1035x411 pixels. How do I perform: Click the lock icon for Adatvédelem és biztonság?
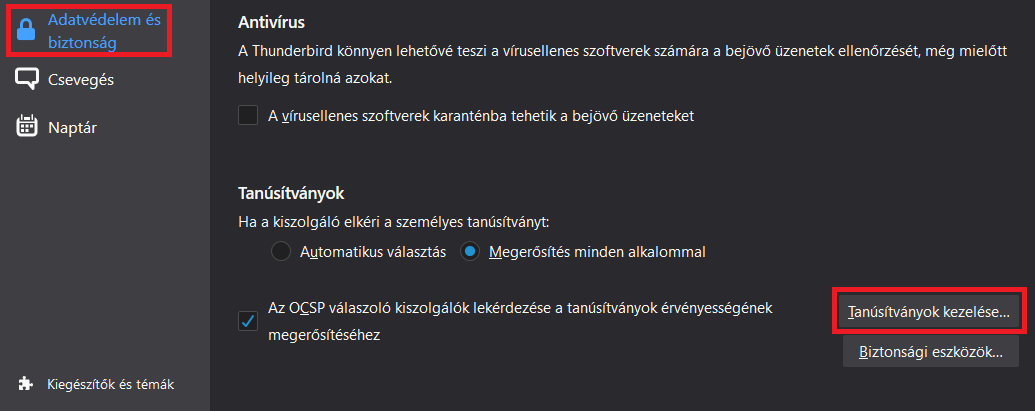[26, 30]
